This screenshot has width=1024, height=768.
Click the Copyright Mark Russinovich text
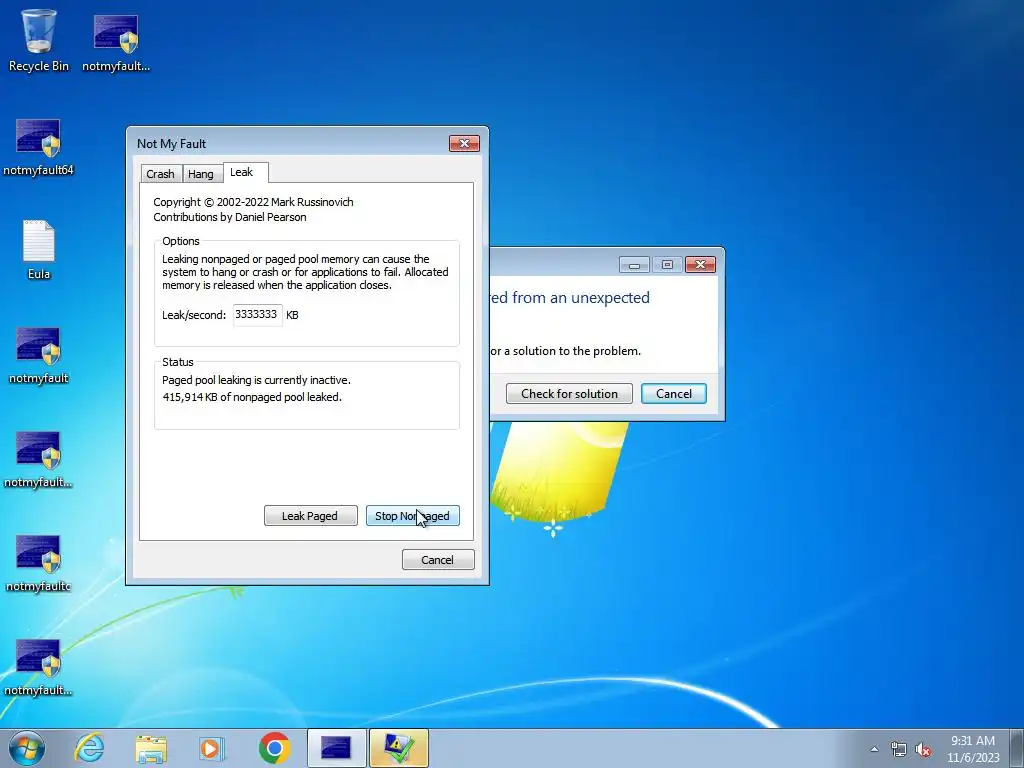[x=253, y=202]
